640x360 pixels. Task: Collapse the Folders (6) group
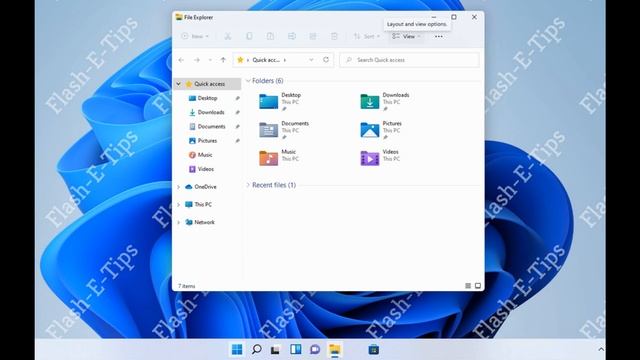coord(248,81)
